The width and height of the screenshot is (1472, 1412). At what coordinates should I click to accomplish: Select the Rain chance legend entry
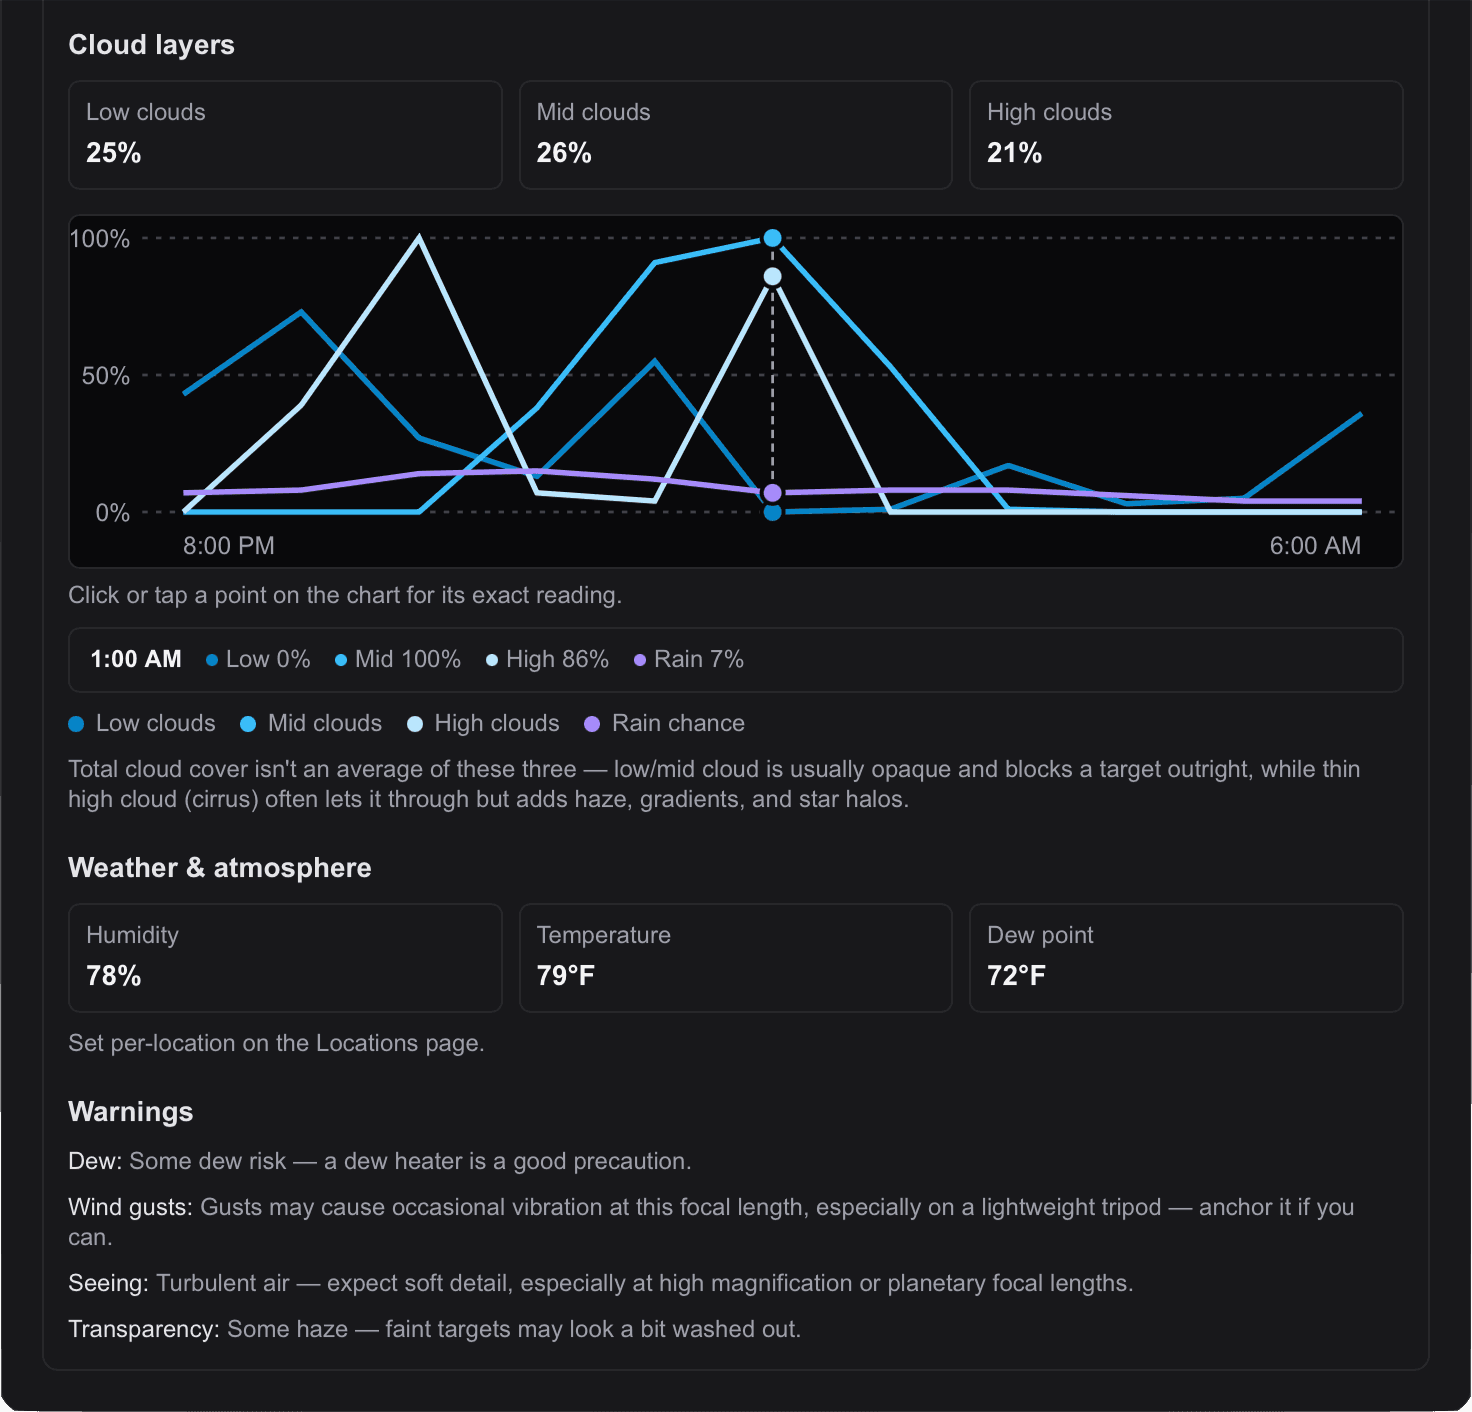(x=664, y=723)
